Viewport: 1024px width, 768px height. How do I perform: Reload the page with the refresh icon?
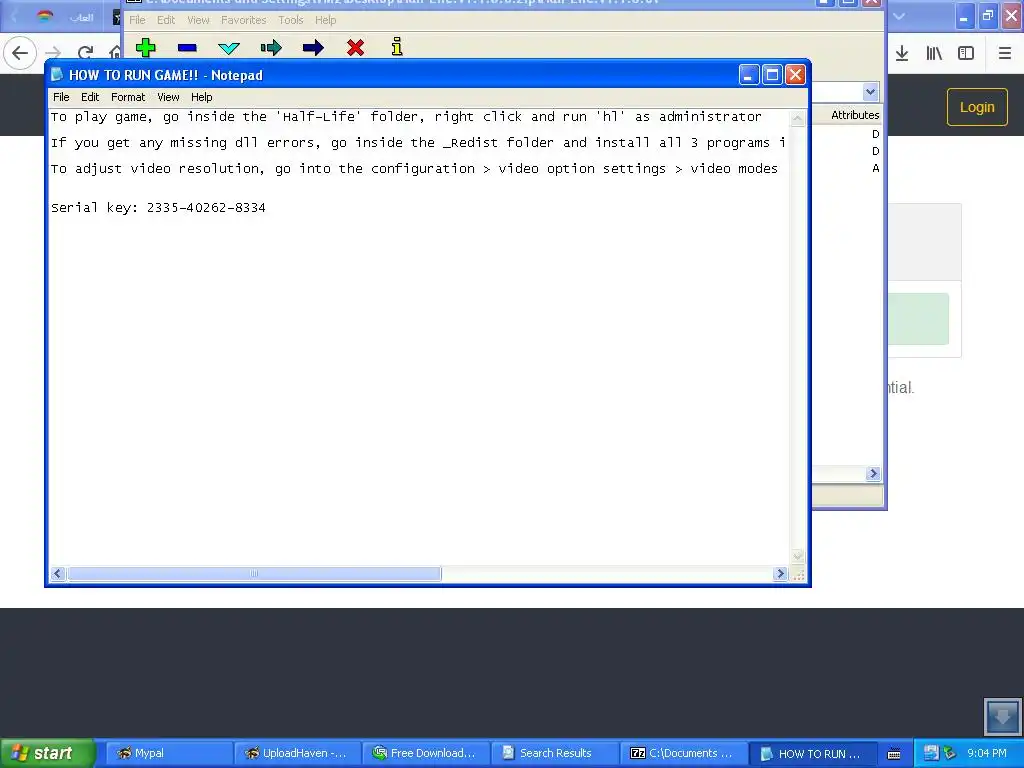coord(85,53)
